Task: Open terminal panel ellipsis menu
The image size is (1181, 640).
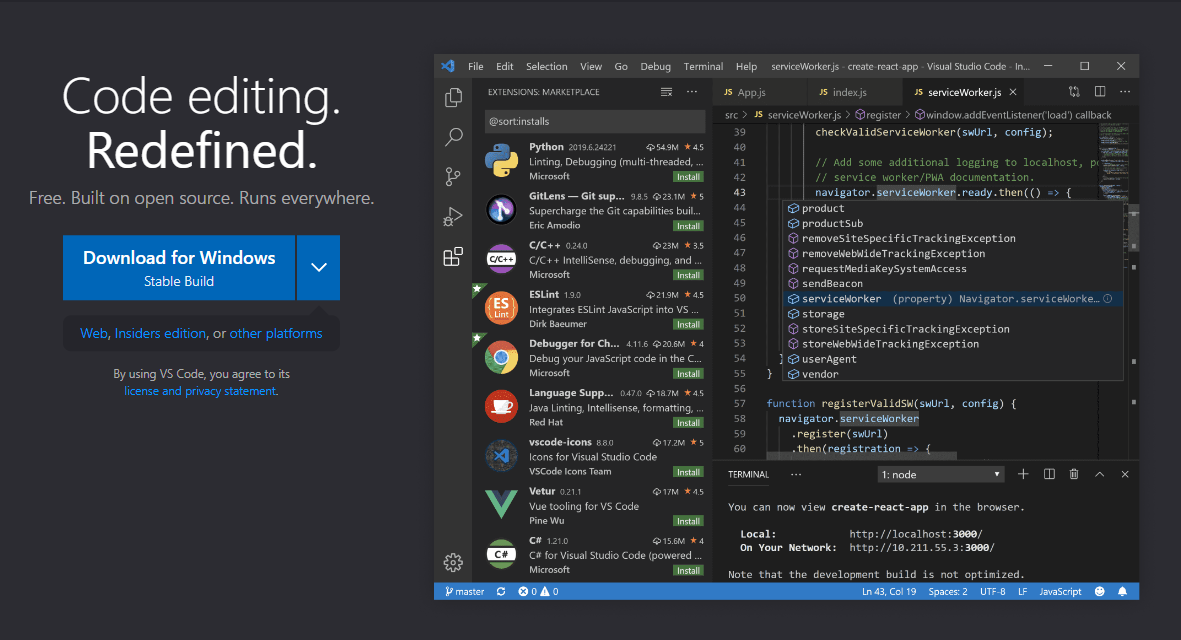Action: coord(796,474)
